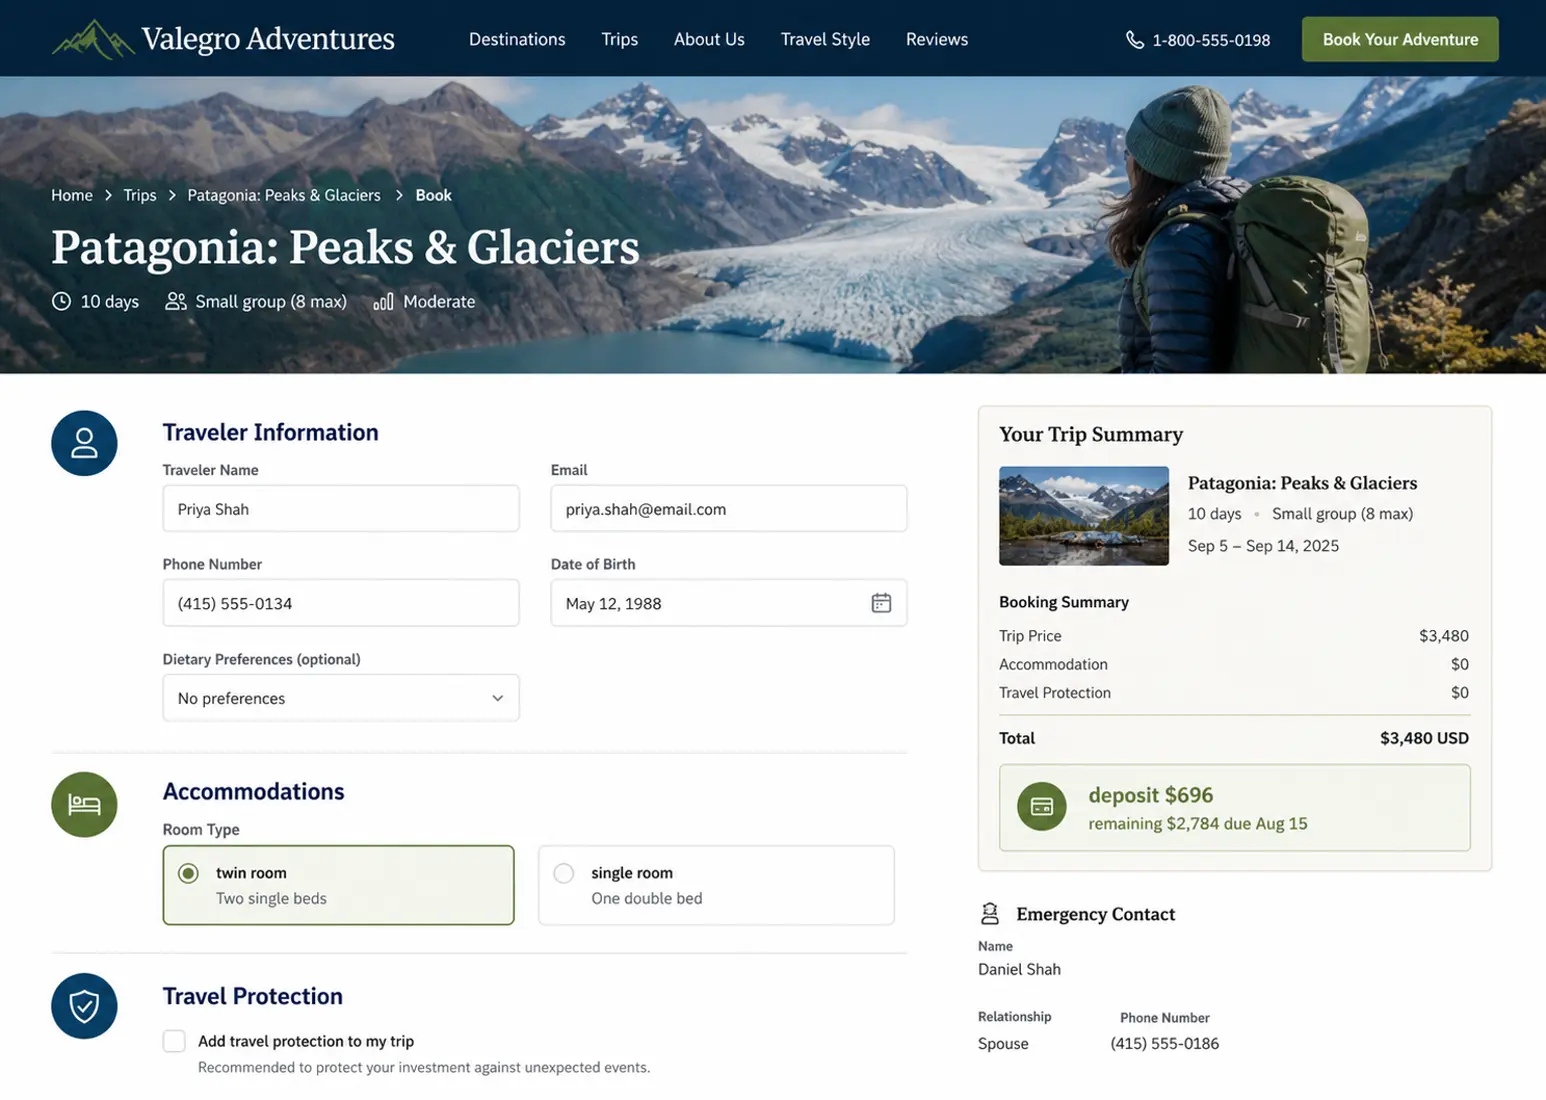Screen dimensions: 1546x1100
Task: Click the Traveler Name input field
Action: click(341, 509)
